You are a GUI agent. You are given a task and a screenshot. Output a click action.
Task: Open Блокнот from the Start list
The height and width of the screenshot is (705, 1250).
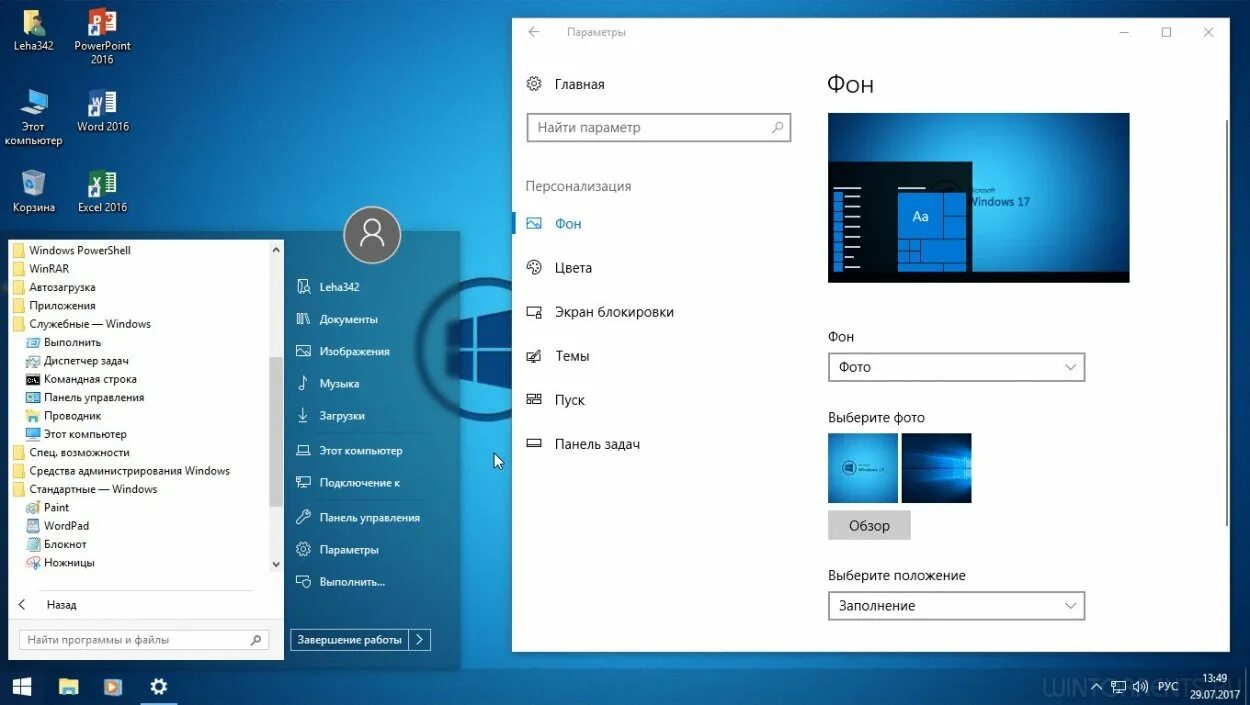65,544
